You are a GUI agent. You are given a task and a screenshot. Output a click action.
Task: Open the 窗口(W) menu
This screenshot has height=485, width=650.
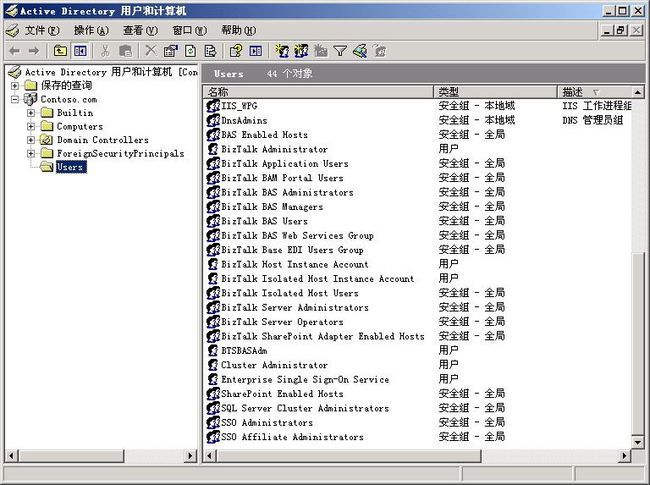tap(190, 30)
